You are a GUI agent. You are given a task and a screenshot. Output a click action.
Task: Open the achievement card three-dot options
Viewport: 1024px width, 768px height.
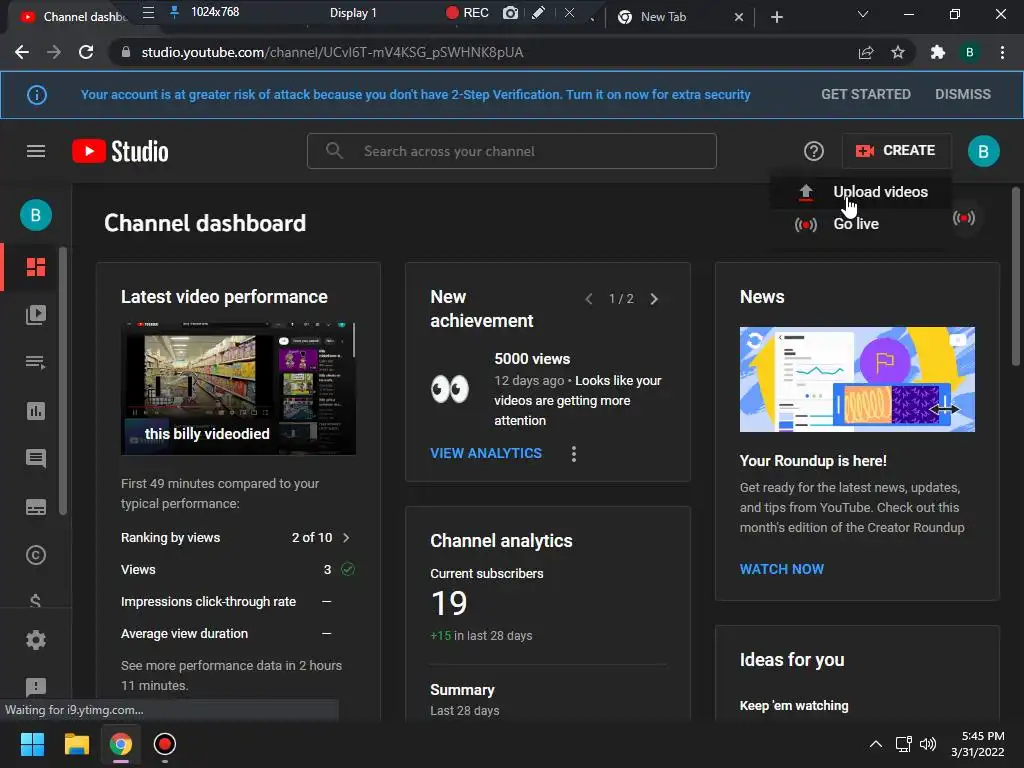pos(574,454)
